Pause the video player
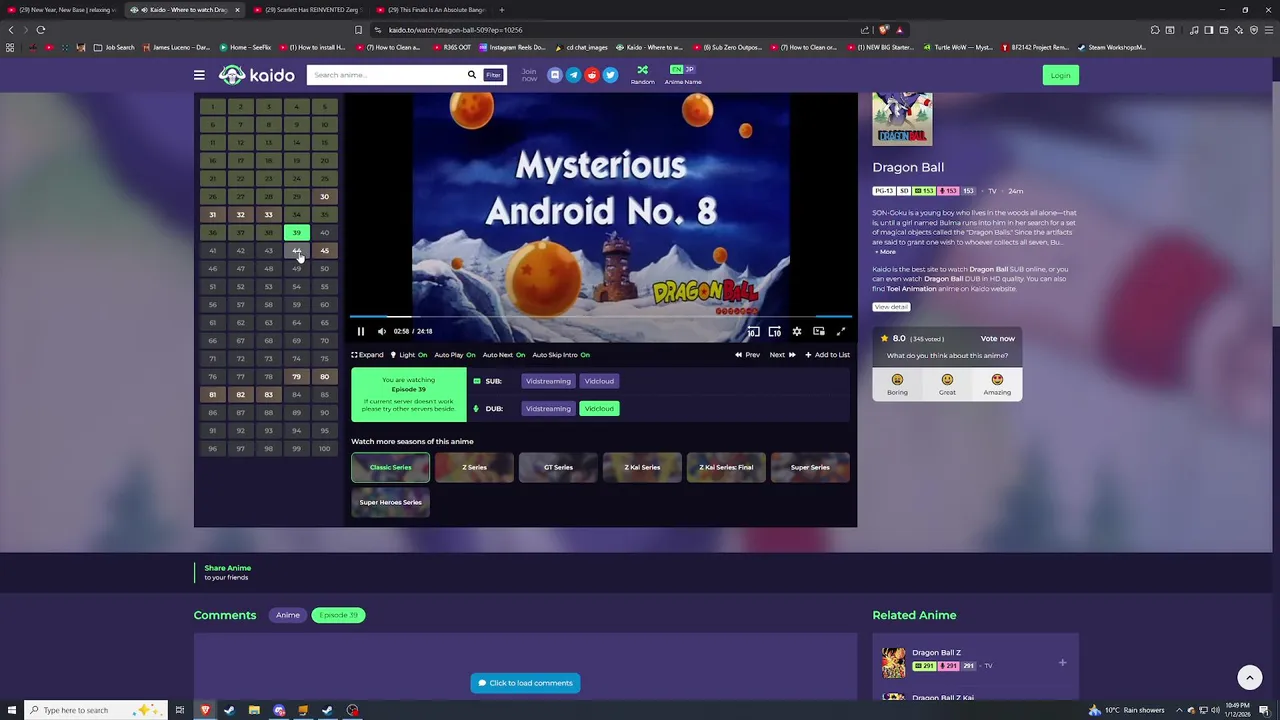This screenshot has width=1280, height=720. pyautogui.click(x=361, y=331)
